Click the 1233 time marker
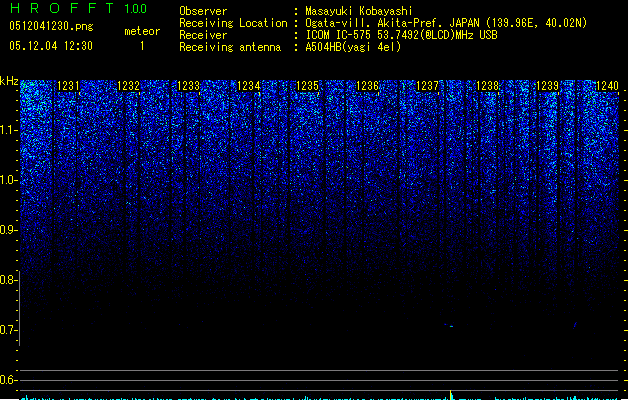Image resolution: width=629 pixels, height=400 pixels. pos(188,86)
